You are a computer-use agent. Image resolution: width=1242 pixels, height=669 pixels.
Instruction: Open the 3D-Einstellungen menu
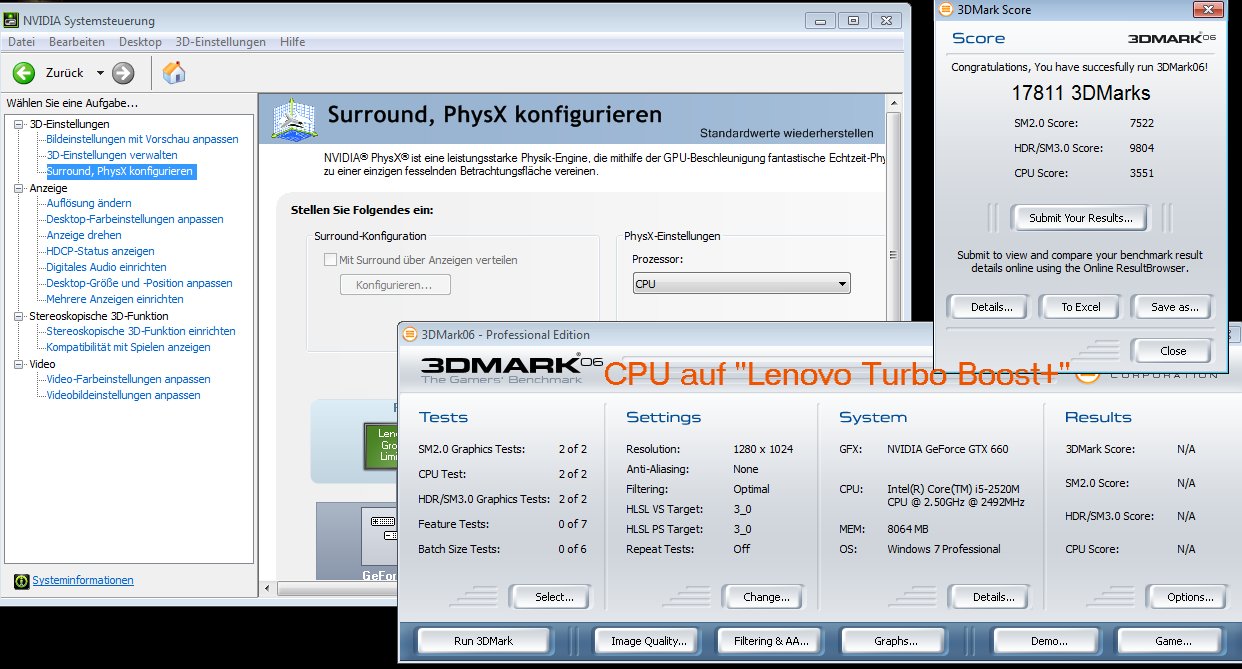(x=221, y=42)
